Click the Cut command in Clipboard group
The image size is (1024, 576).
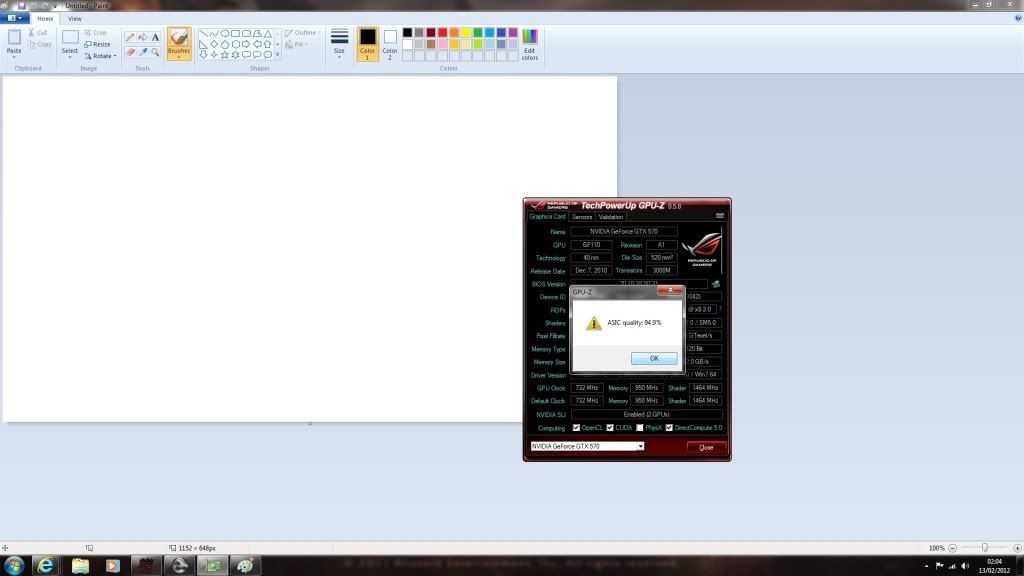[38, 32]
